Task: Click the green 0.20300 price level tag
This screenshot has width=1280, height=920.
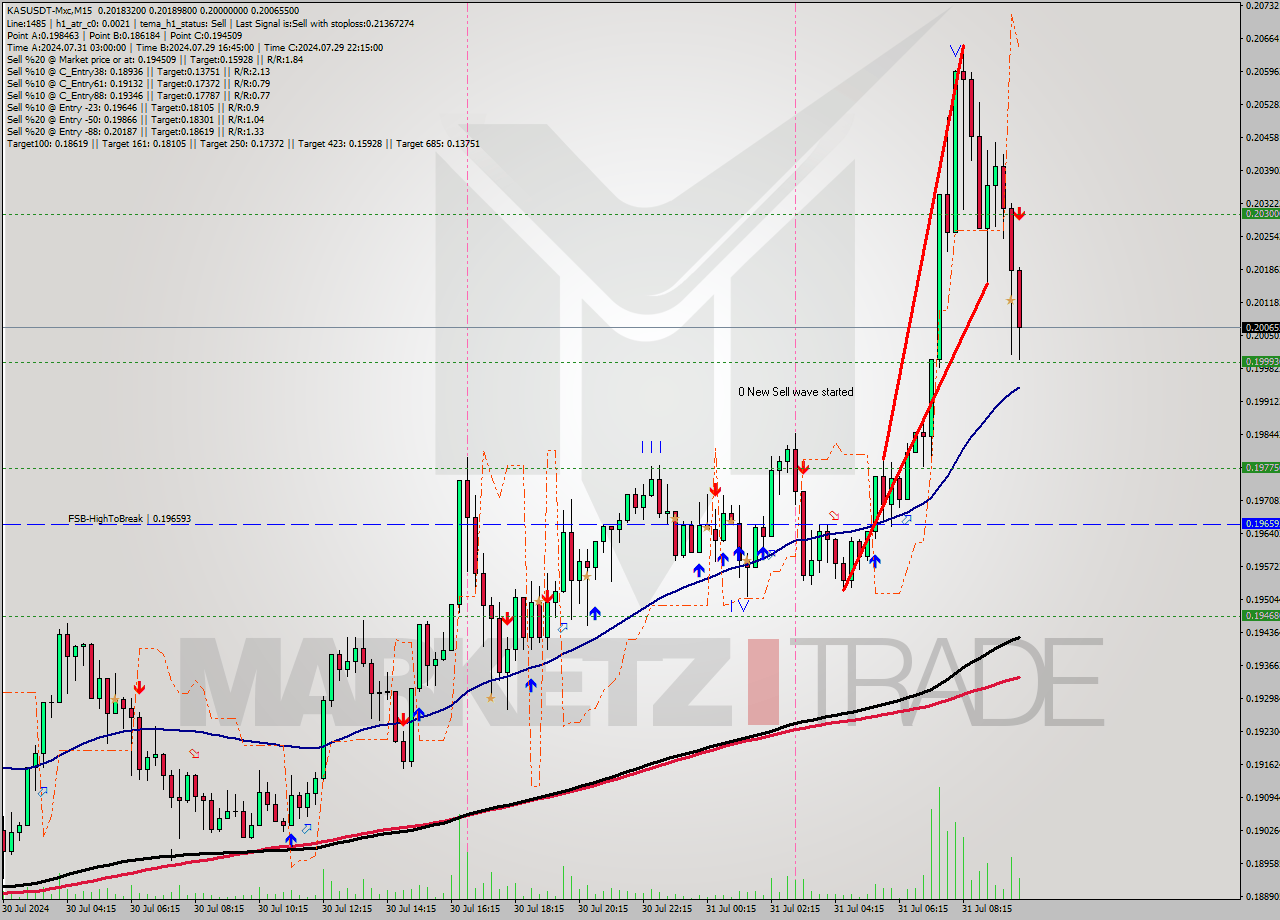Action: pos(1260,213)
